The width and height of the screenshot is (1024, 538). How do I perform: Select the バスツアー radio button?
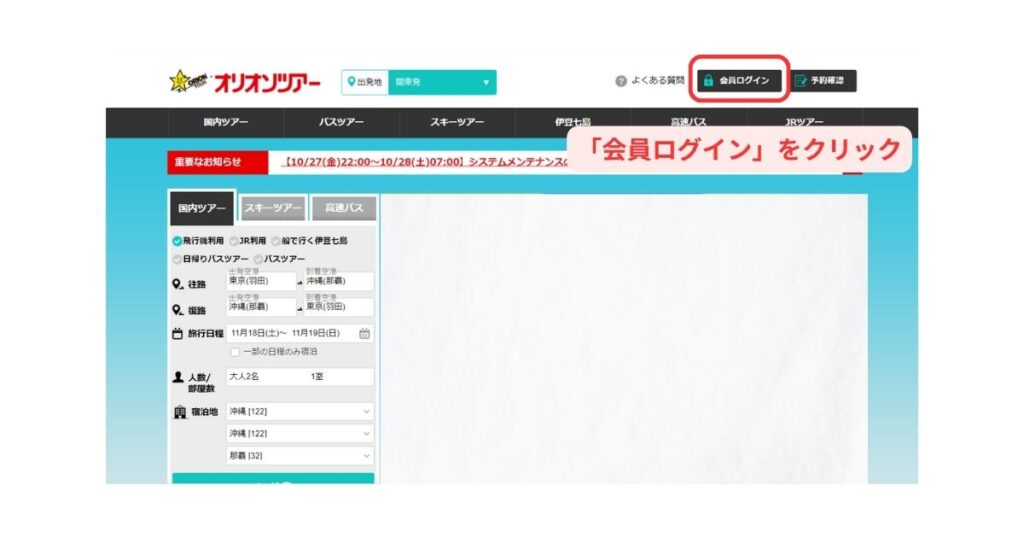pos(259,259)
